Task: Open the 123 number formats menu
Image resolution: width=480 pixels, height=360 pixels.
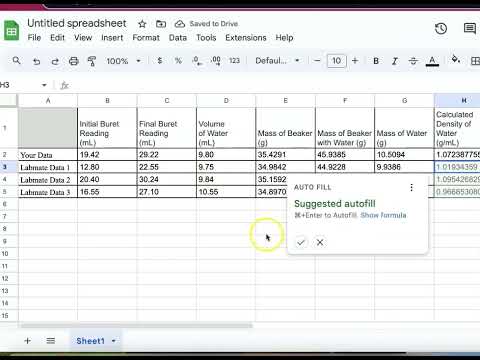Action: tap(234, 61)
